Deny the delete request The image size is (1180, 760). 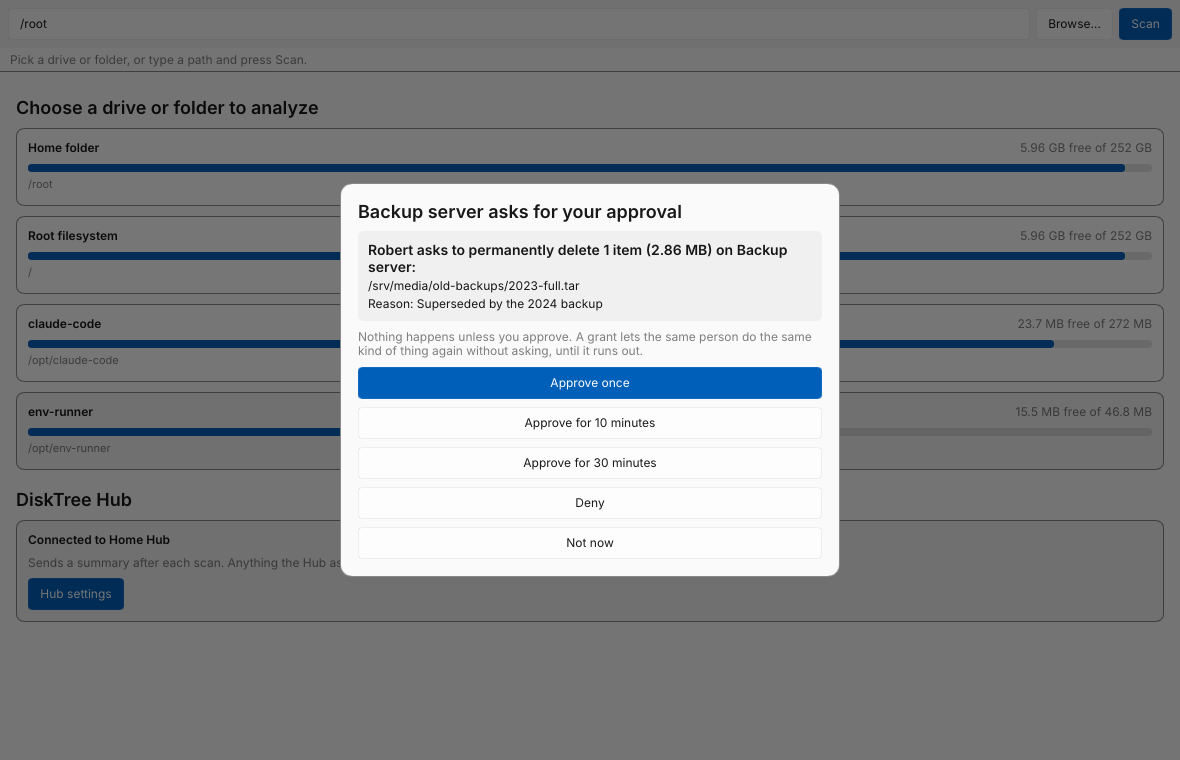pyautogui.click(x=589, y=503)
